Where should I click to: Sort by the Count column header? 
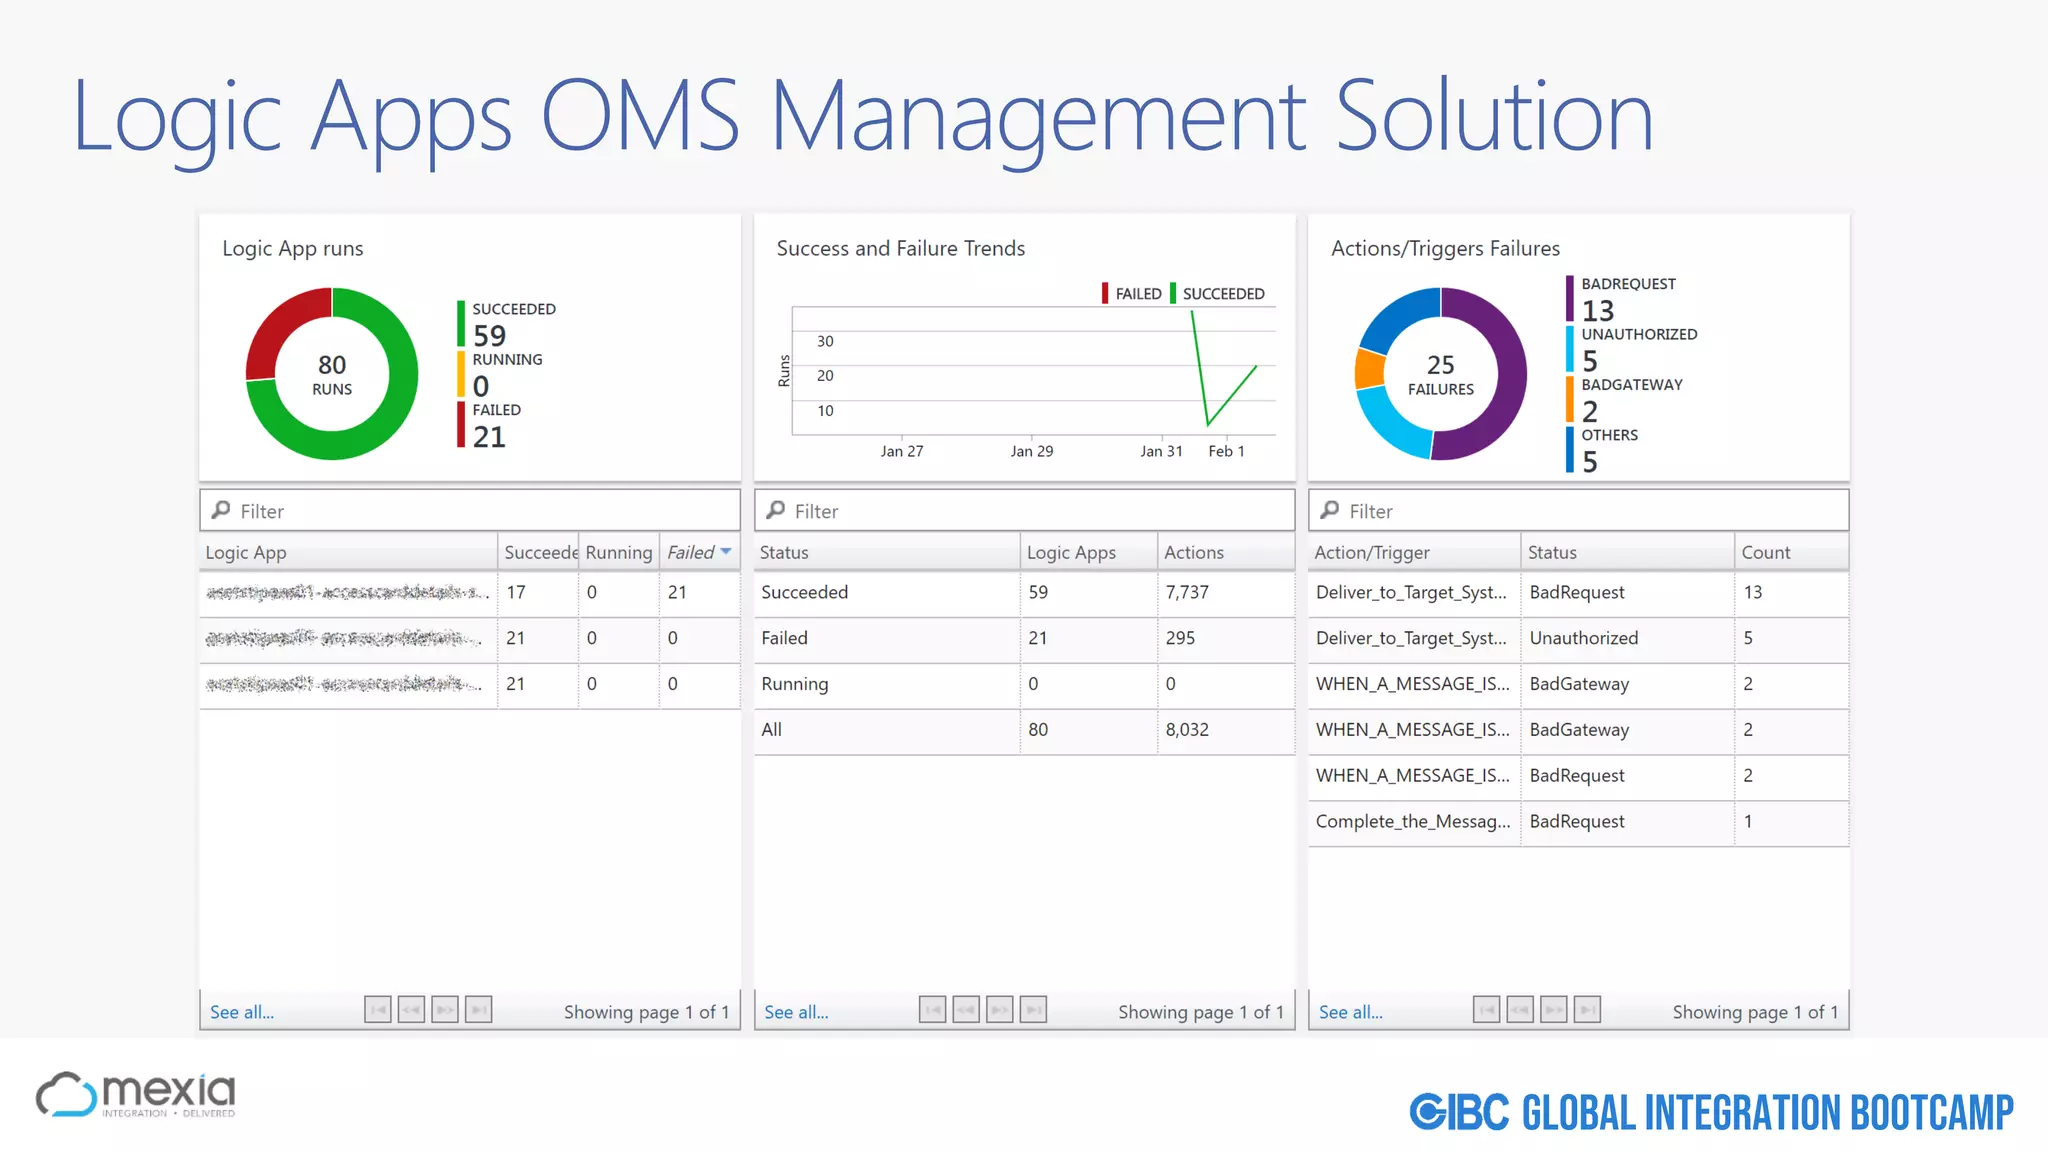coord(1766,552)
